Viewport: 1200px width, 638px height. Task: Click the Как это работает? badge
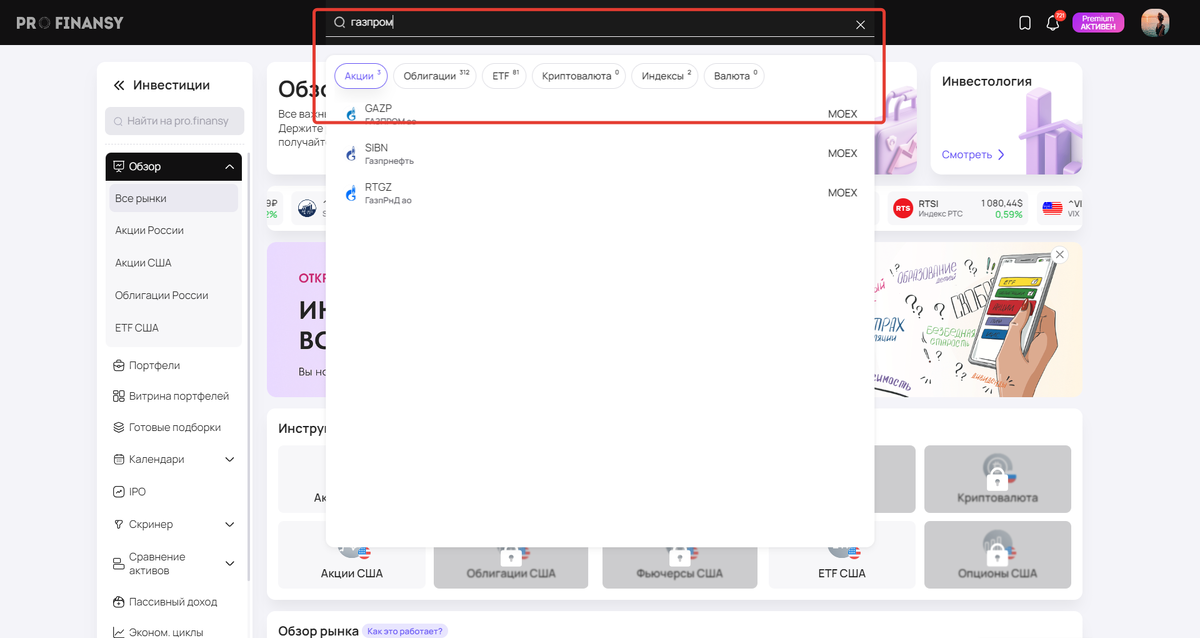point(405,631)
